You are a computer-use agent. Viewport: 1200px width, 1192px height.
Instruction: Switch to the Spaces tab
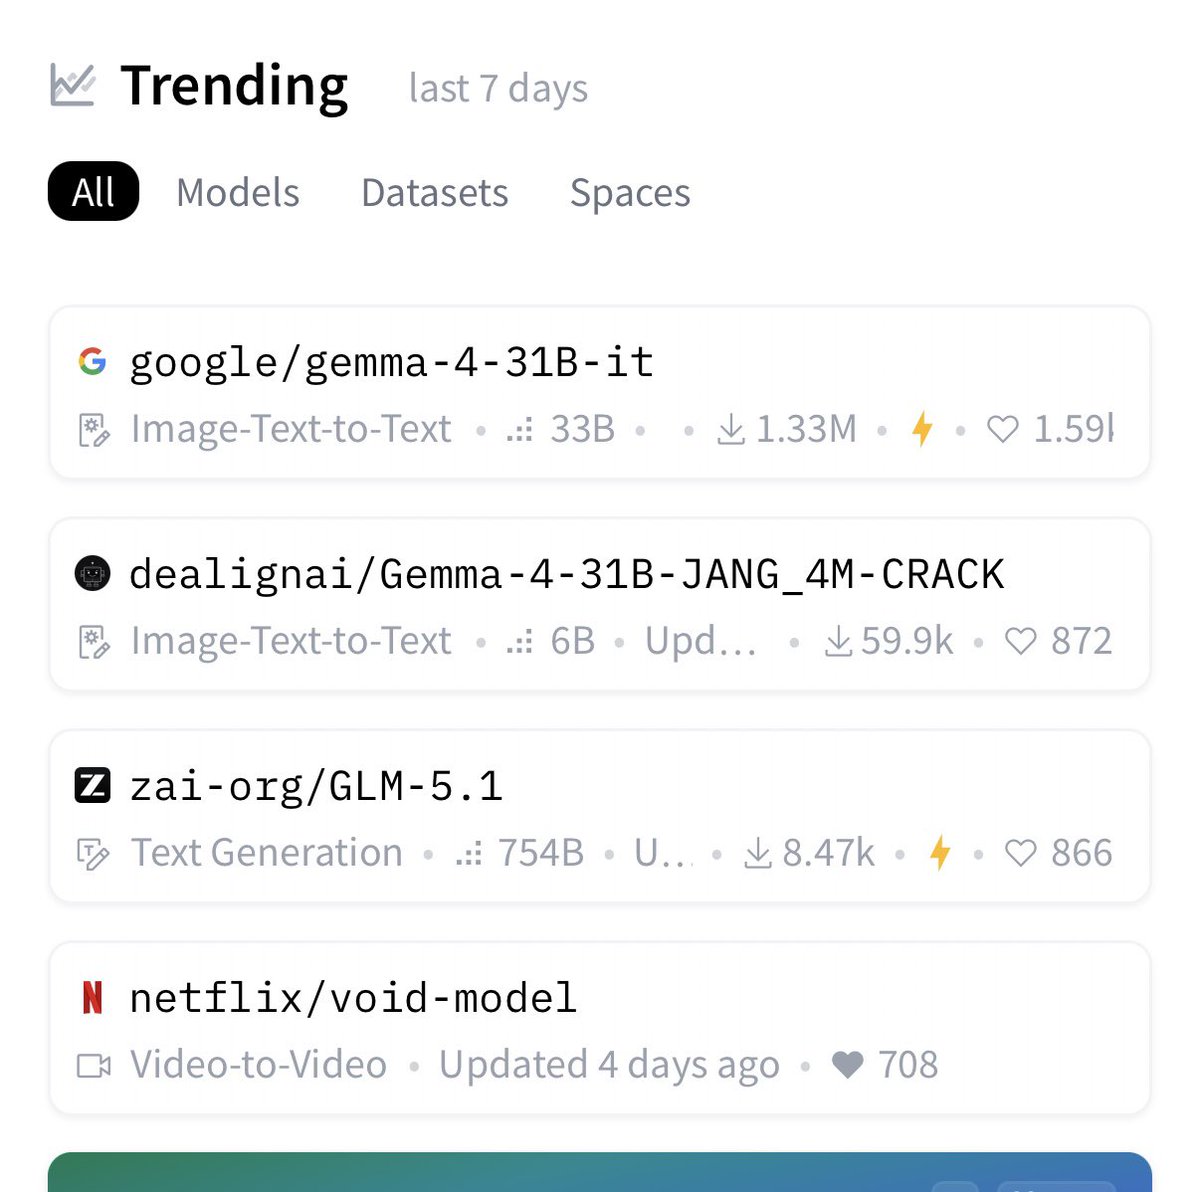[630, 192]
